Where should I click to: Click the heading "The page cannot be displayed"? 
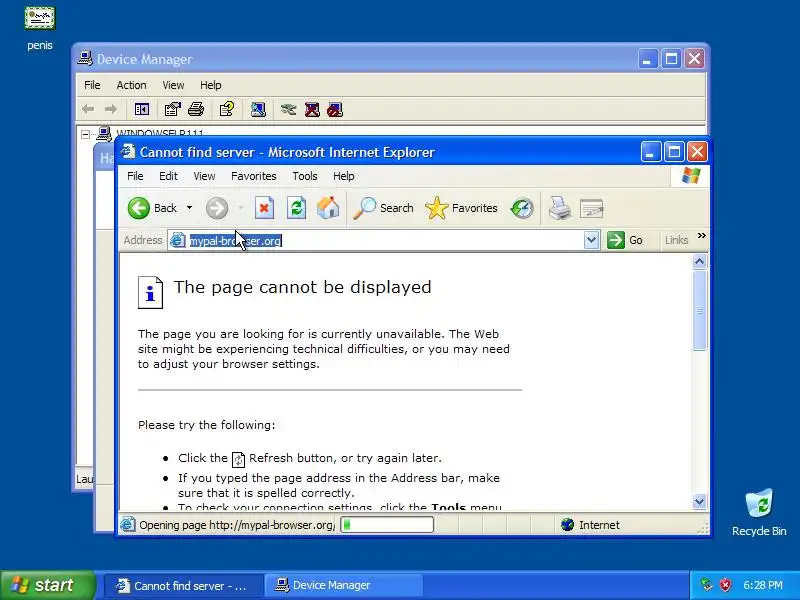[x=303, y=287]
